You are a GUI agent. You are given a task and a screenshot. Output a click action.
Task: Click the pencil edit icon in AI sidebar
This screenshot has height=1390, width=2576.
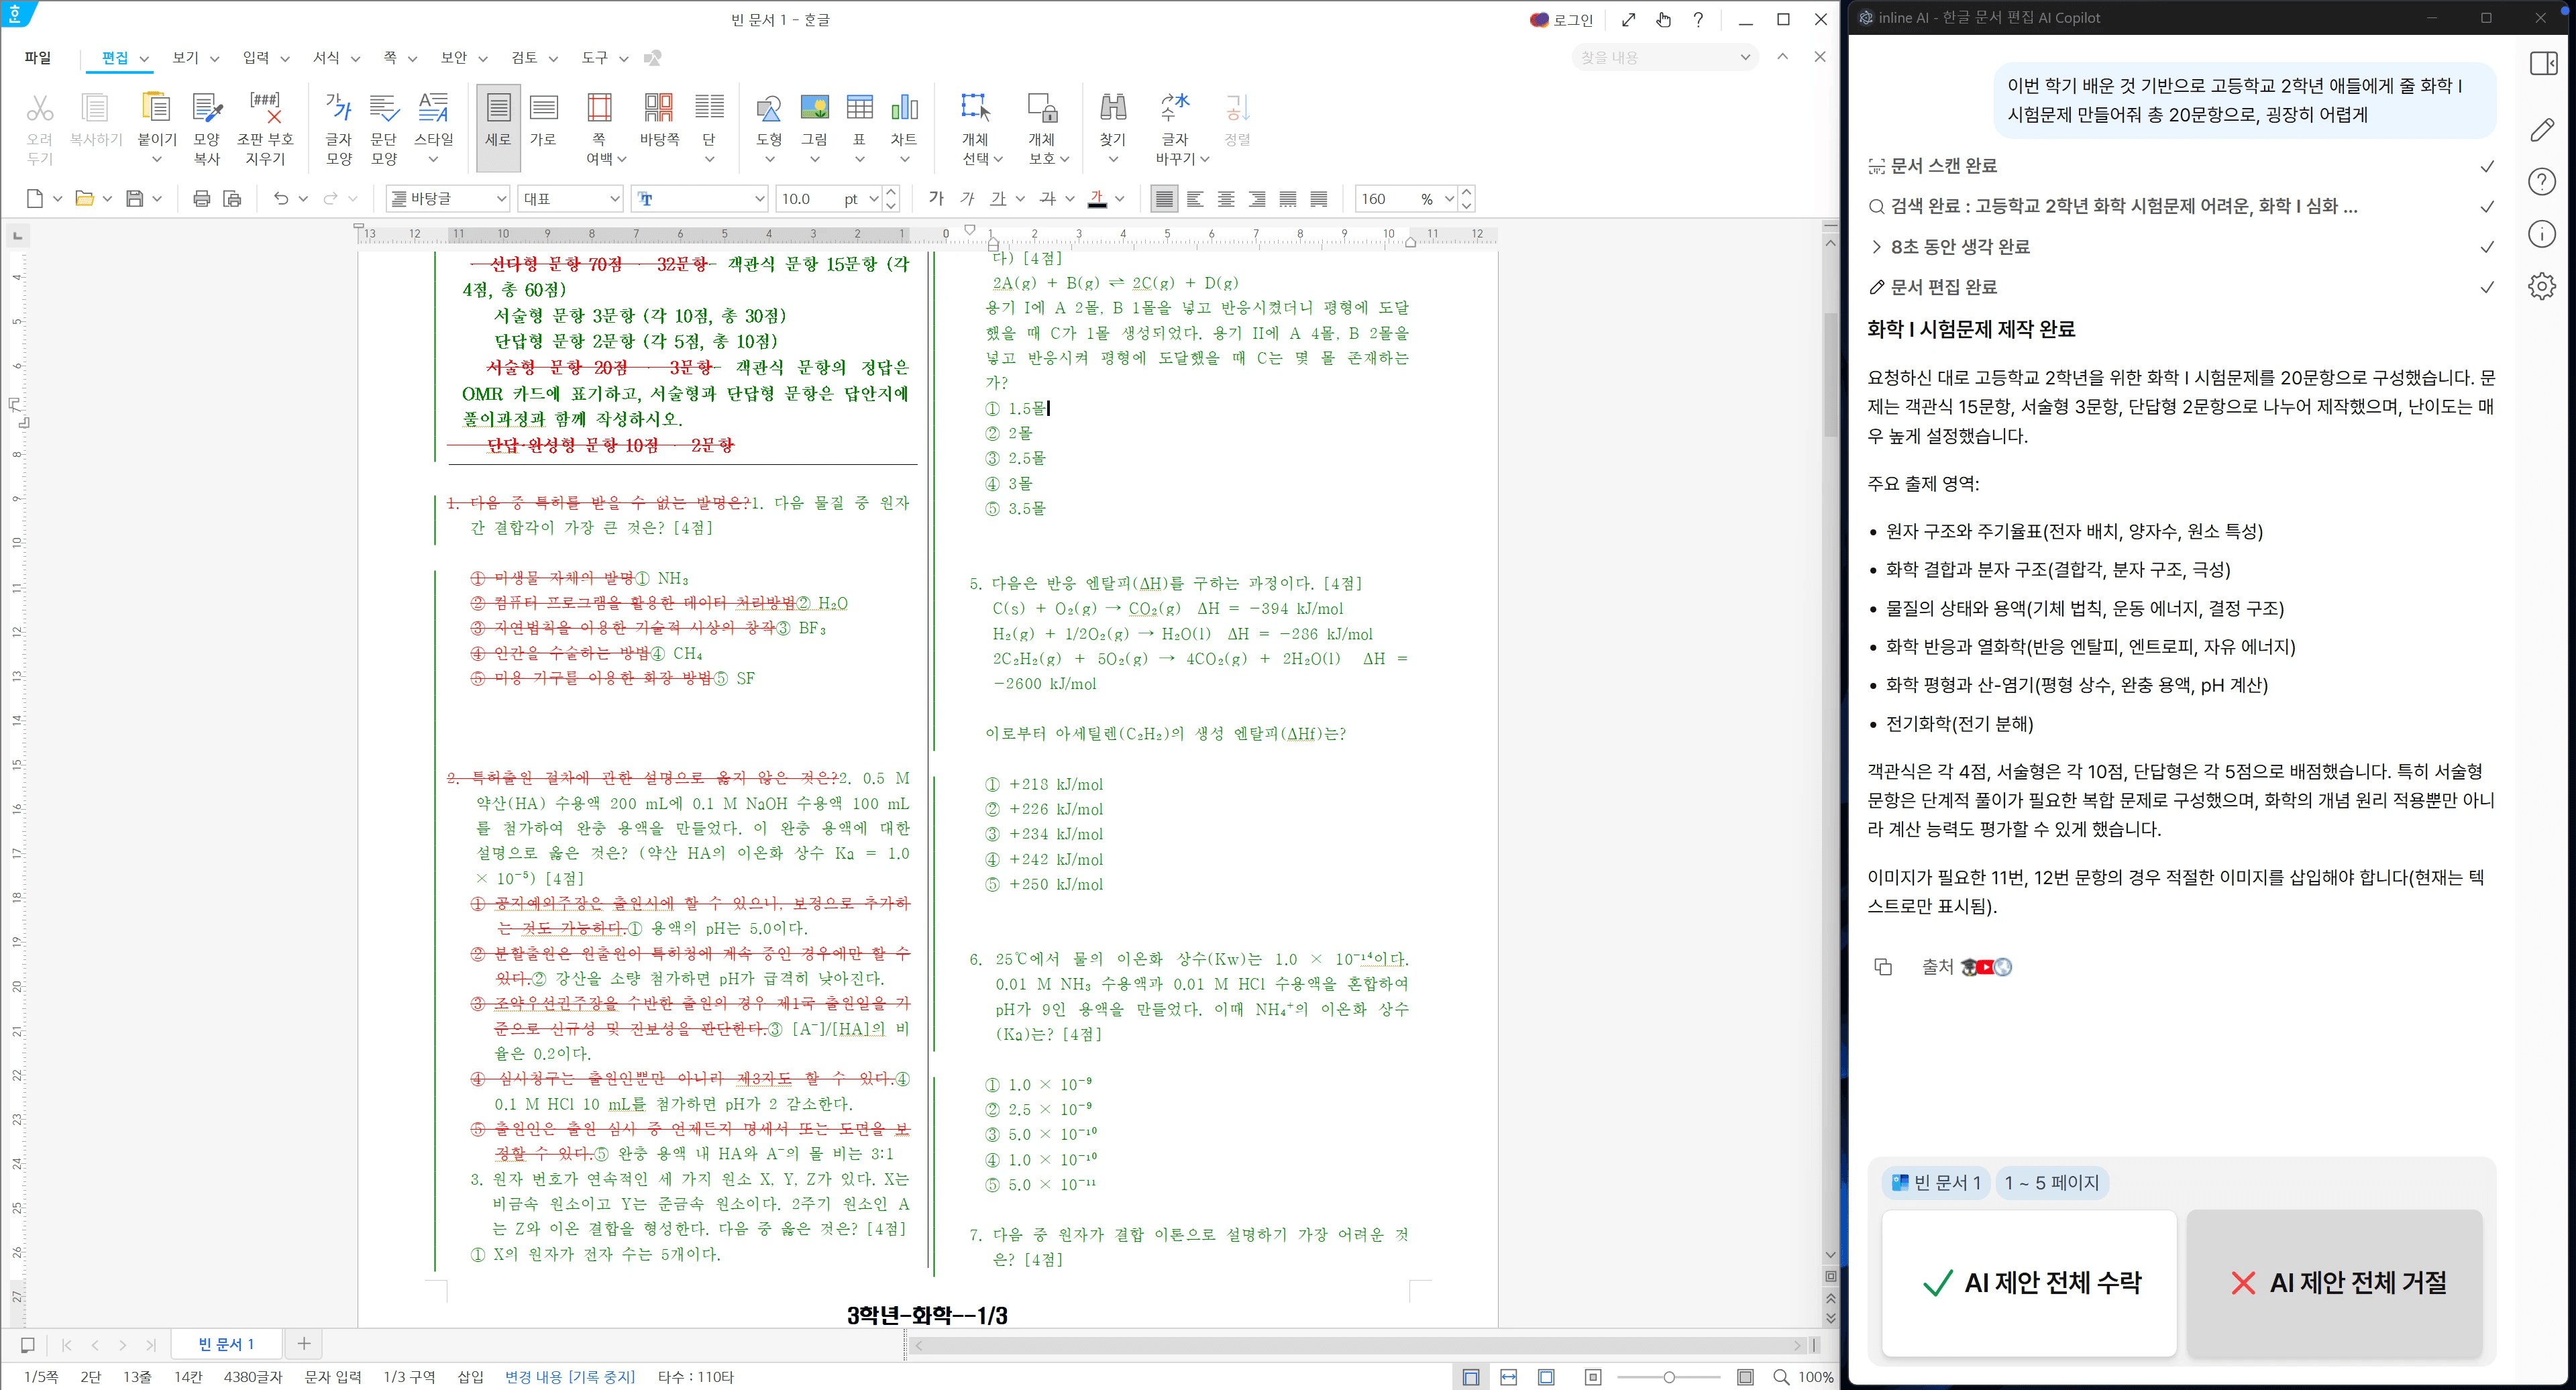[x=2542, y=130]
